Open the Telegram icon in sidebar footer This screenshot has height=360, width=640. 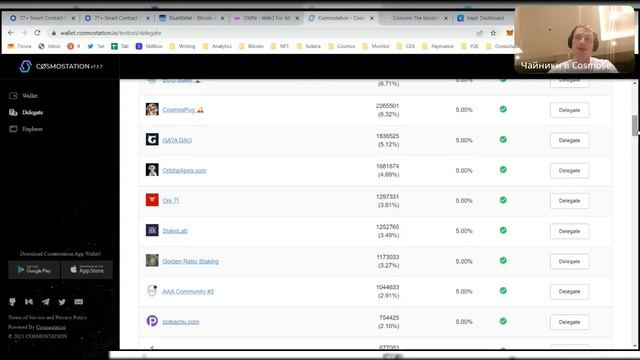tap(46, 302)
